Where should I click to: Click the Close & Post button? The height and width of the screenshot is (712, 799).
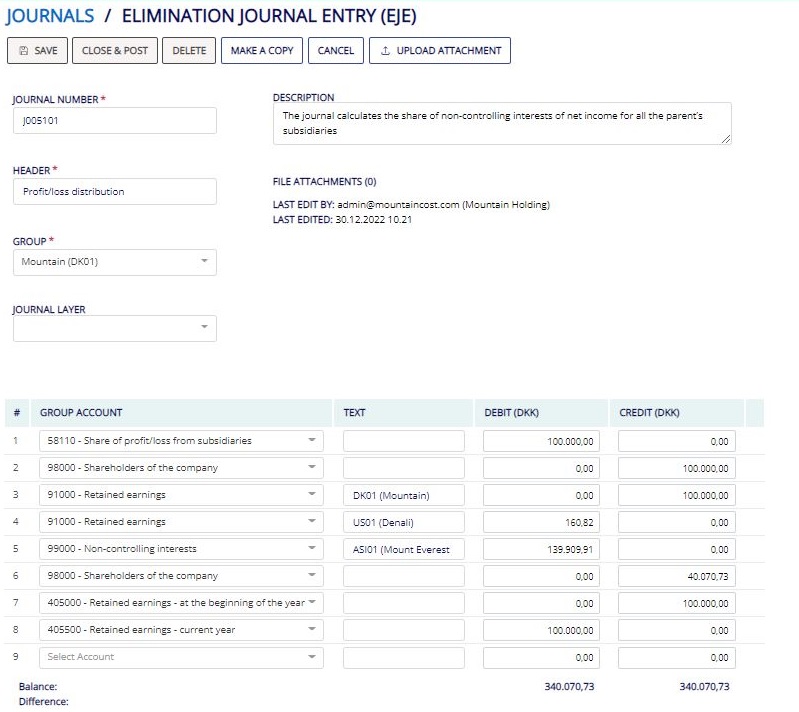(115, 50)
